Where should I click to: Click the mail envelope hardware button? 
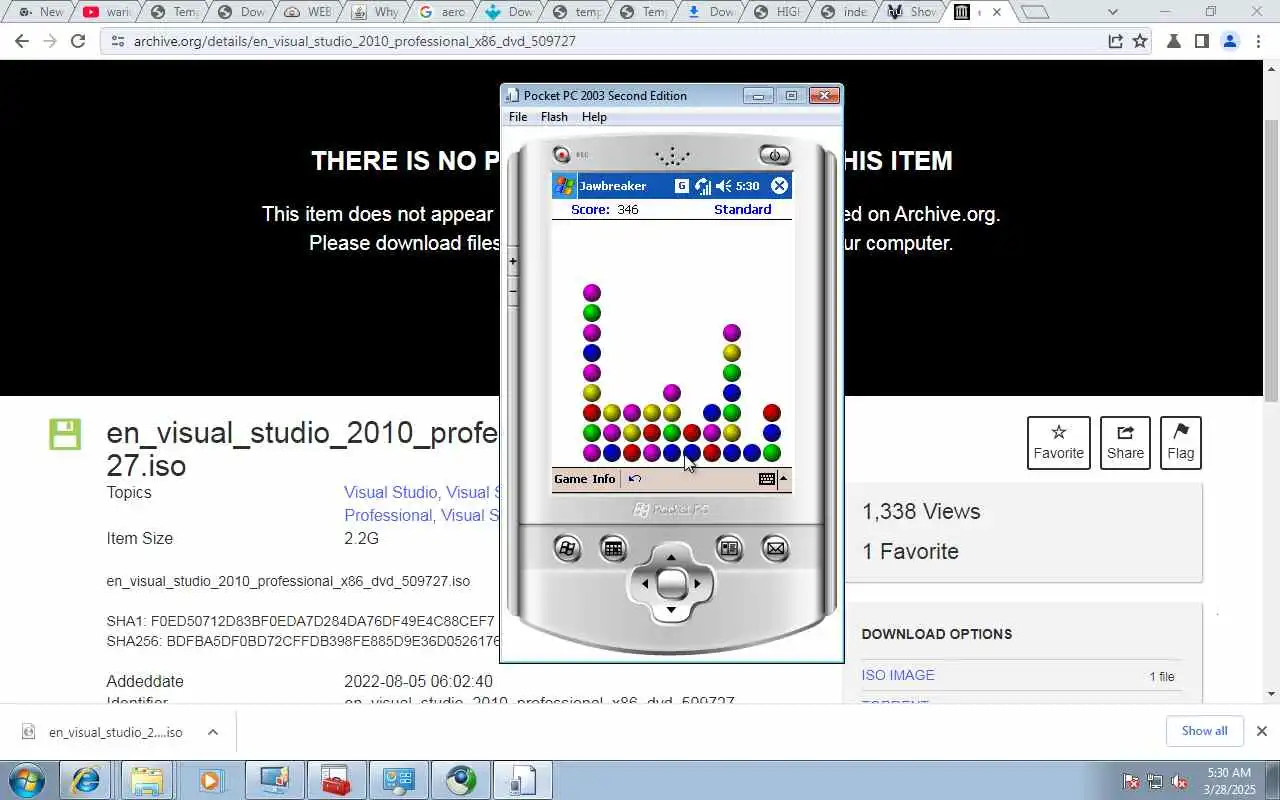pyautogui.click(x=775, y=548)
